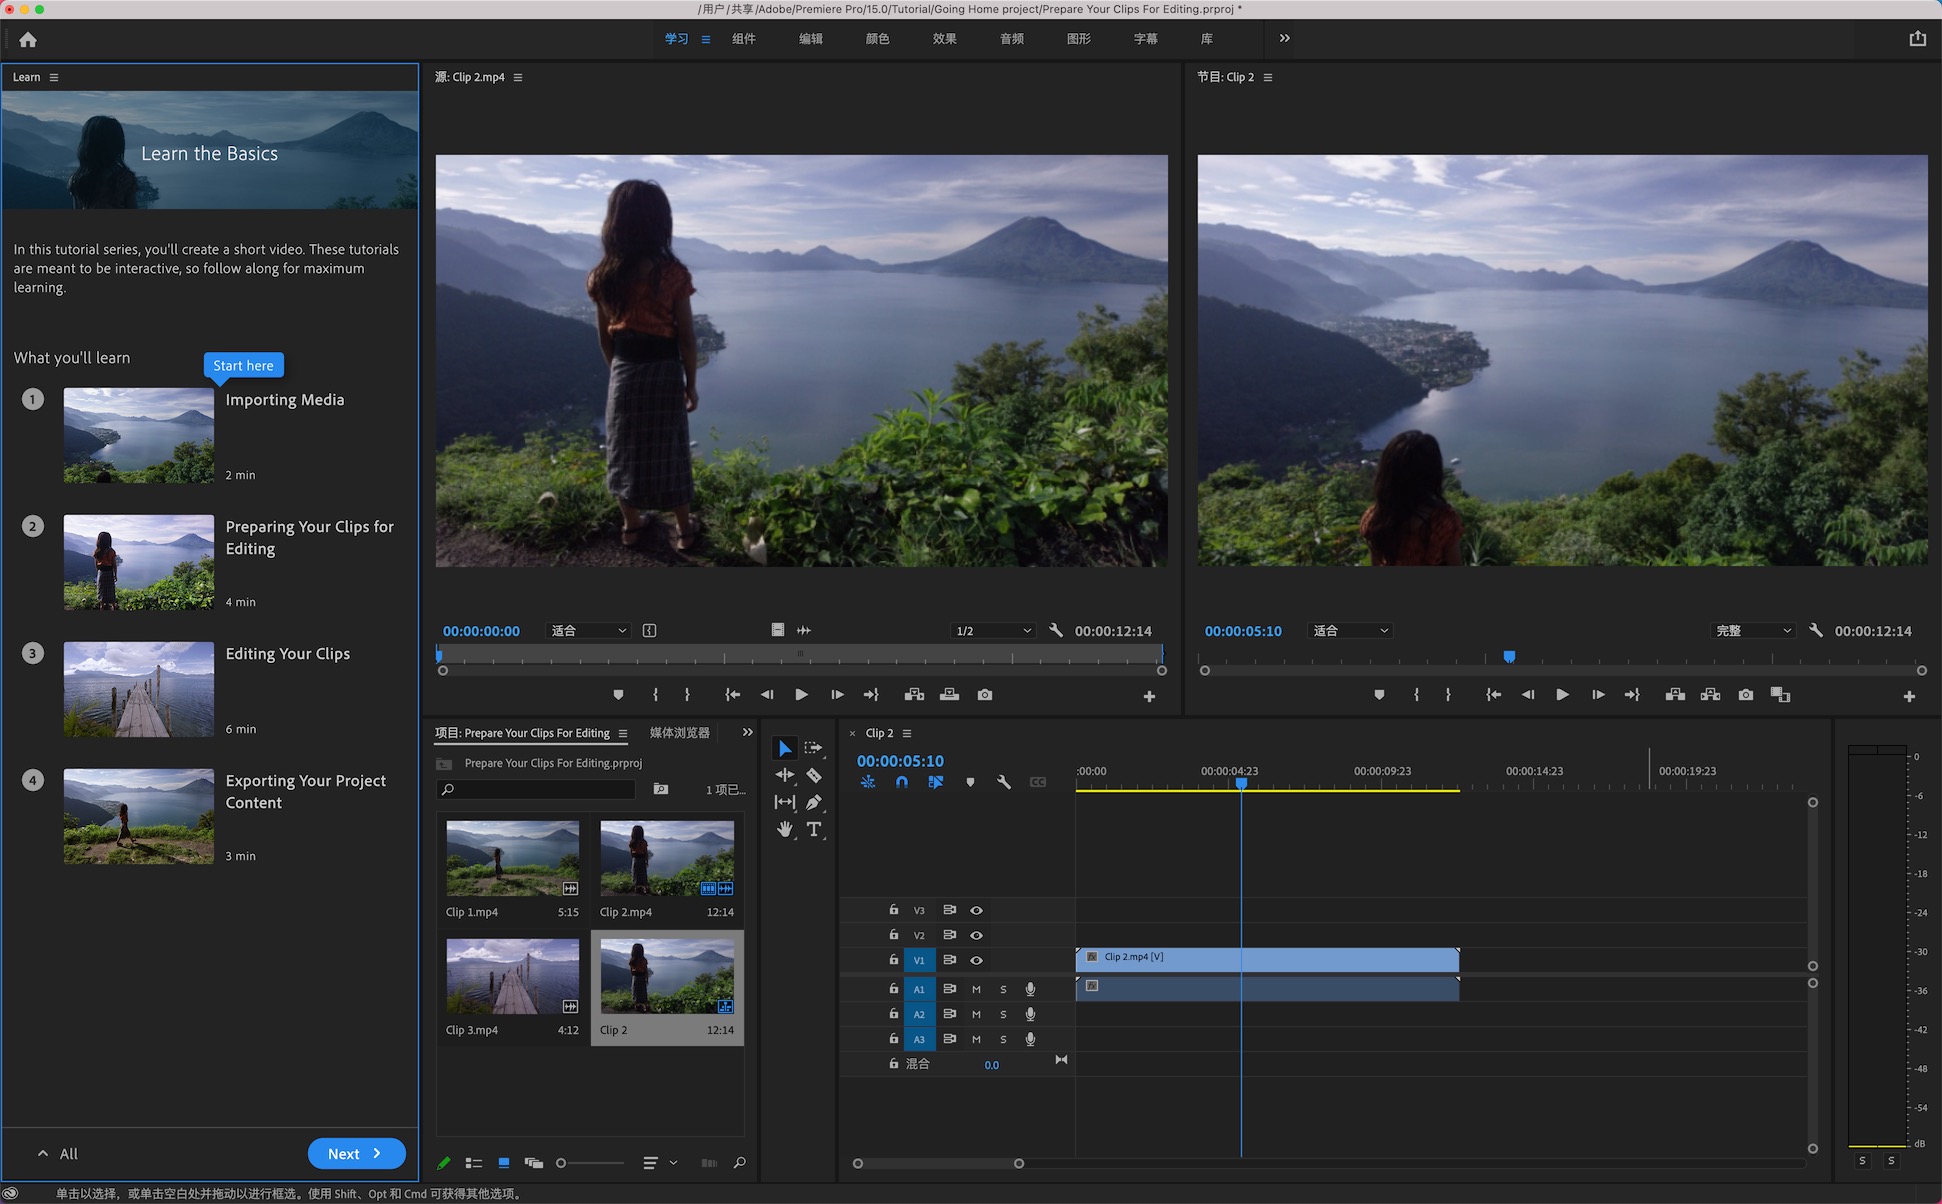1942x1204 pixels.
Task: Click Insert button in Source monitor
Action: click(914, 695)
